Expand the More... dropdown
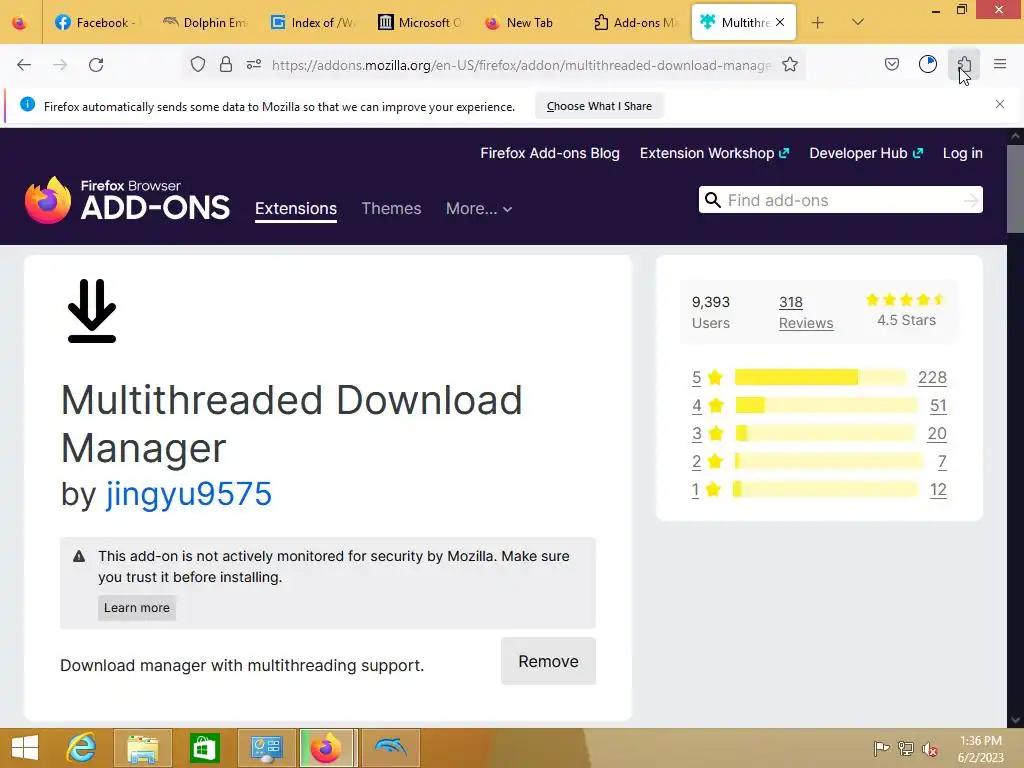 479,208
